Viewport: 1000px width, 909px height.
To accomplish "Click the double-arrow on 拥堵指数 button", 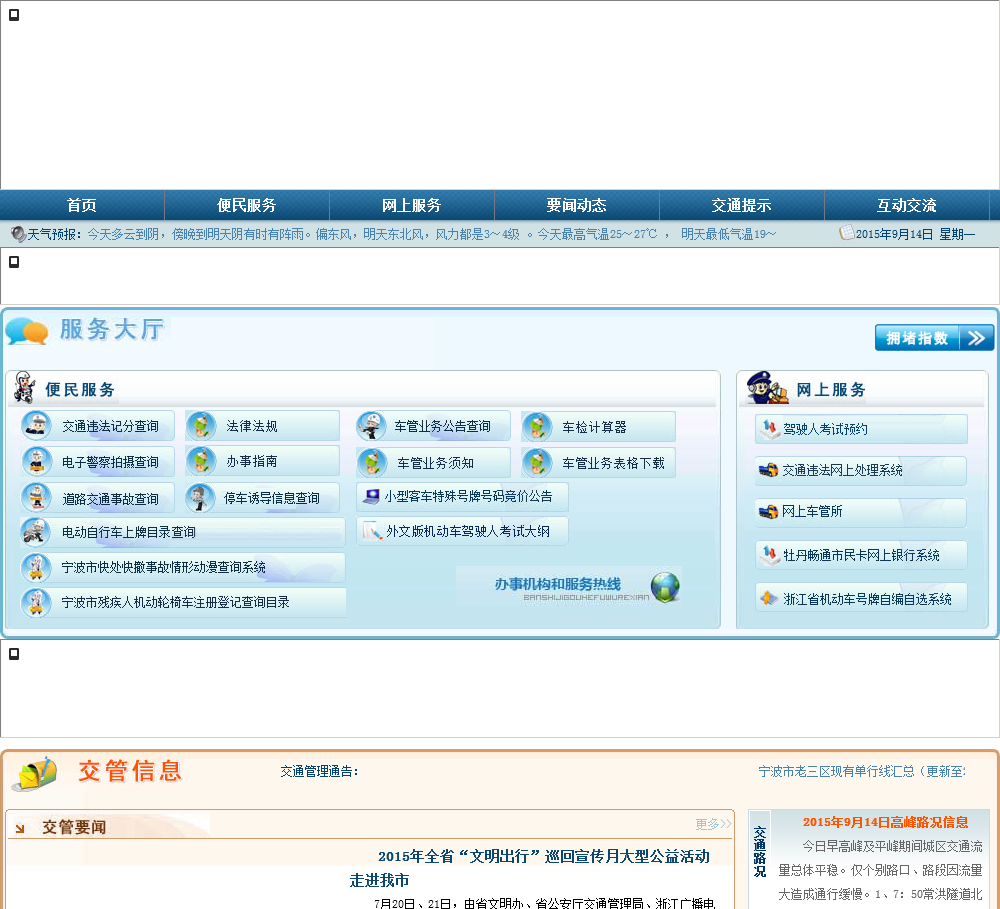I will (x=976, y=337).
